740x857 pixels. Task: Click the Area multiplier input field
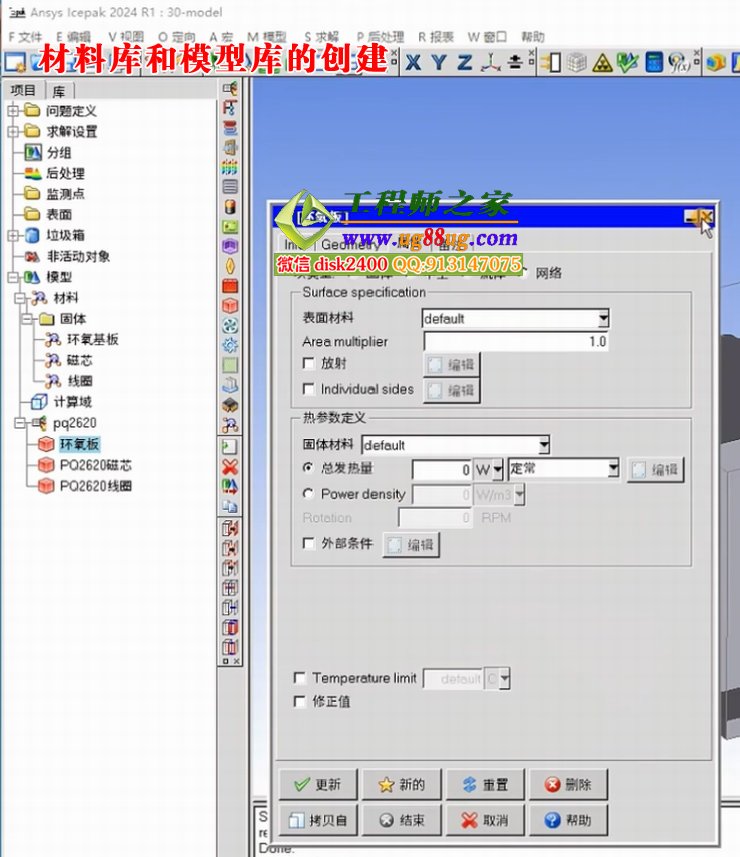(x=515, y=341)
